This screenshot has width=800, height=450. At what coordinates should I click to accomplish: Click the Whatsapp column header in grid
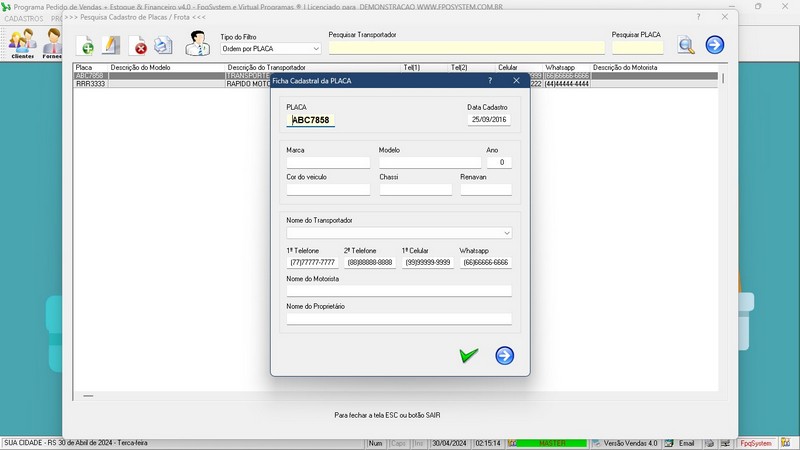(x=567, y=67)
